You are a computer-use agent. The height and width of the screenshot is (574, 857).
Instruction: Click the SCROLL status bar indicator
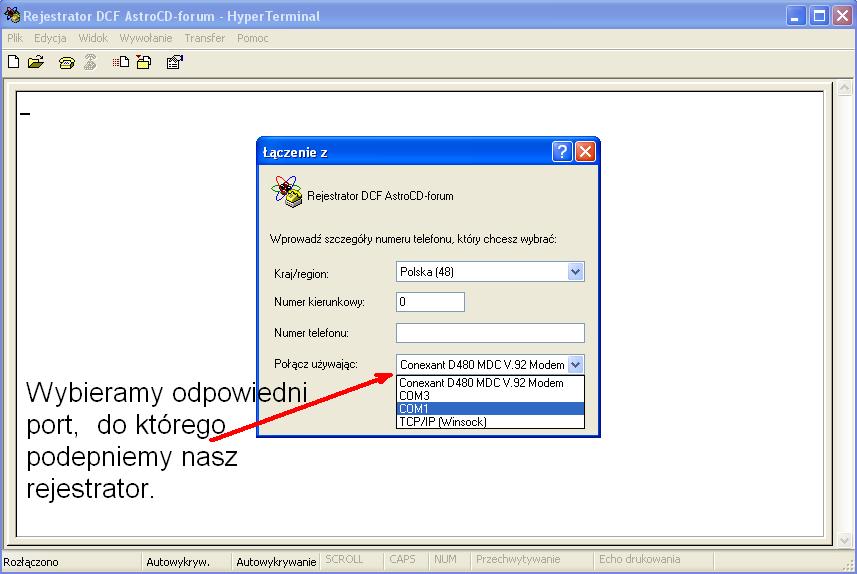(344, 559)
